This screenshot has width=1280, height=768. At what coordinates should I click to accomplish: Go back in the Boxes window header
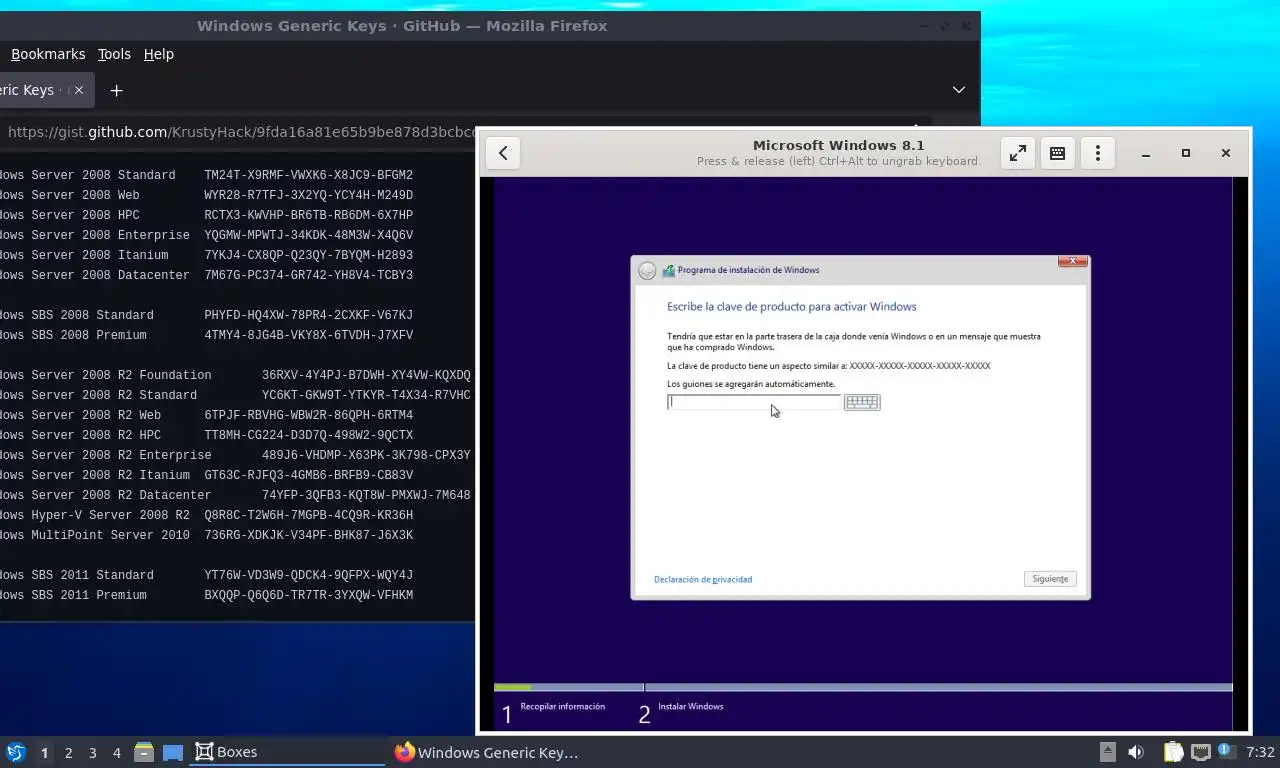503,153
